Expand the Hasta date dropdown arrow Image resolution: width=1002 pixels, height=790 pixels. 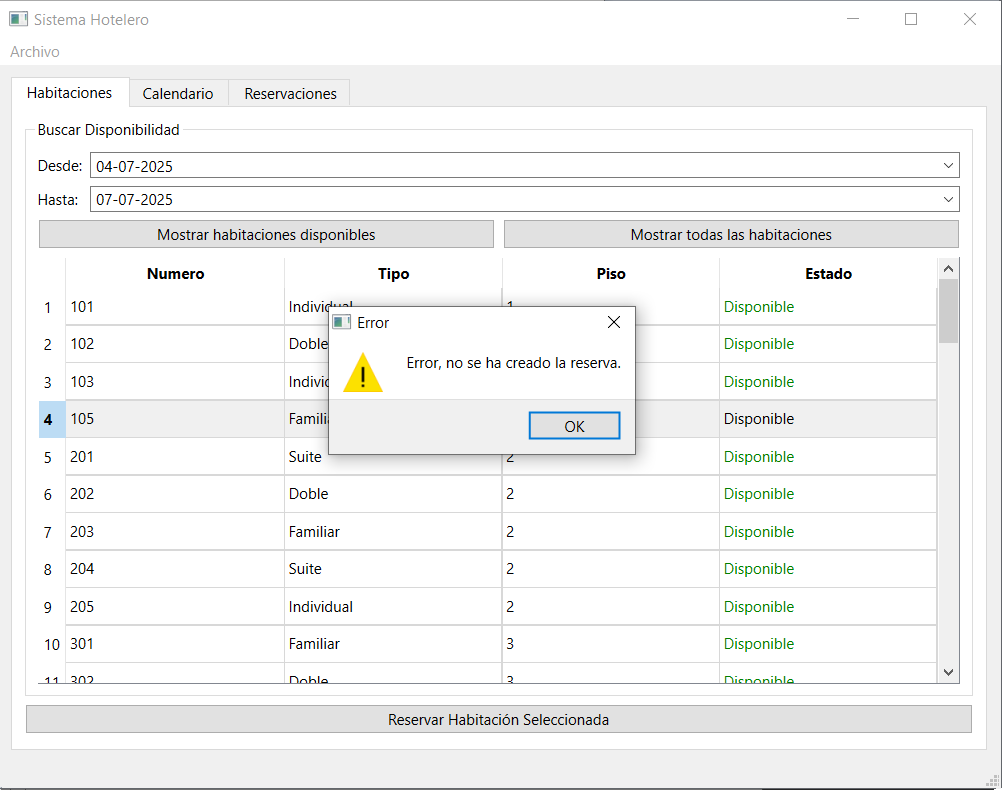(948, 199)
